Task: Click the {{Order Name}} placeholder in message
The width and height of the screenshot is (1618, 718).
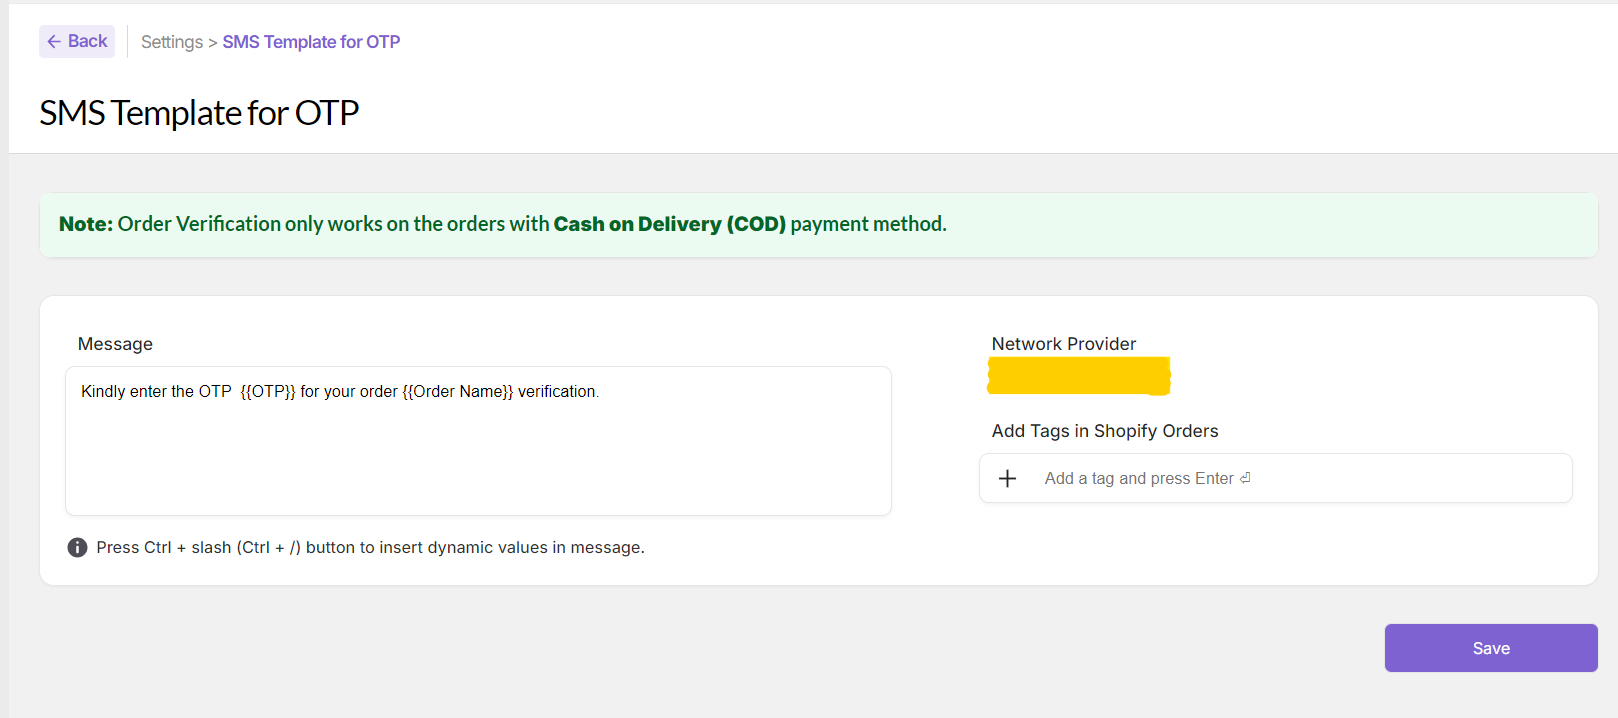Action: coord(457,392)
